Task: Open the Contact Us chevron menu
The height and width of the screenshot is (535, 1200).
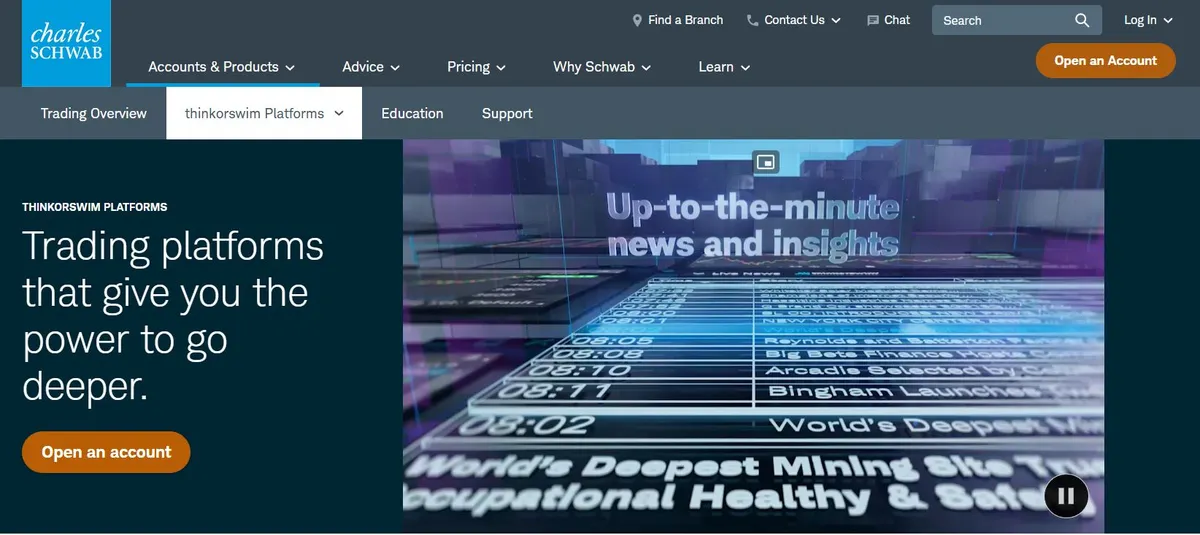Action: [836, 20]
